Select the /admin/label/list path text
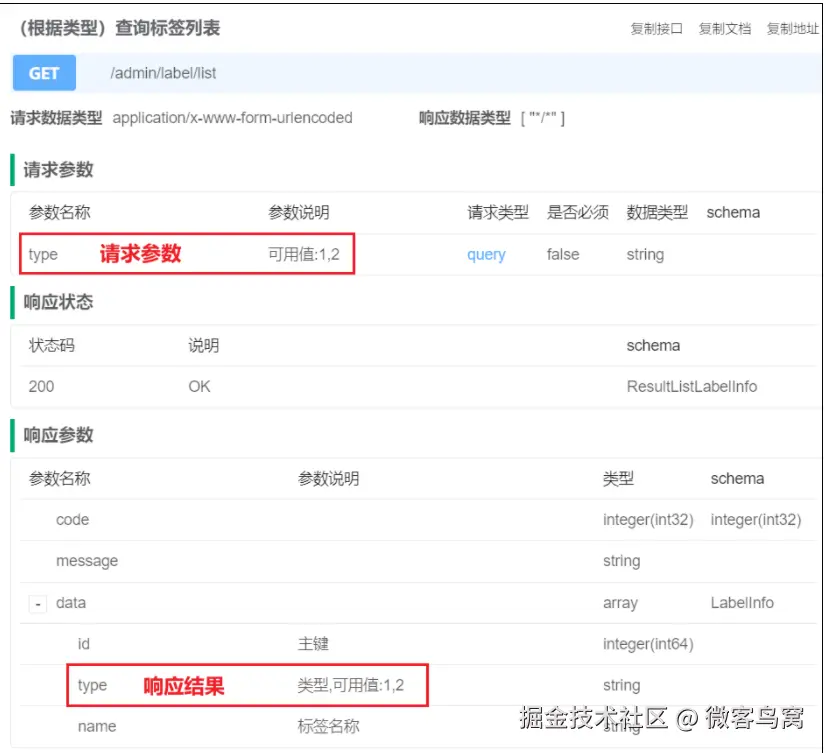This screenshot has height=753, width=826. 163,73
